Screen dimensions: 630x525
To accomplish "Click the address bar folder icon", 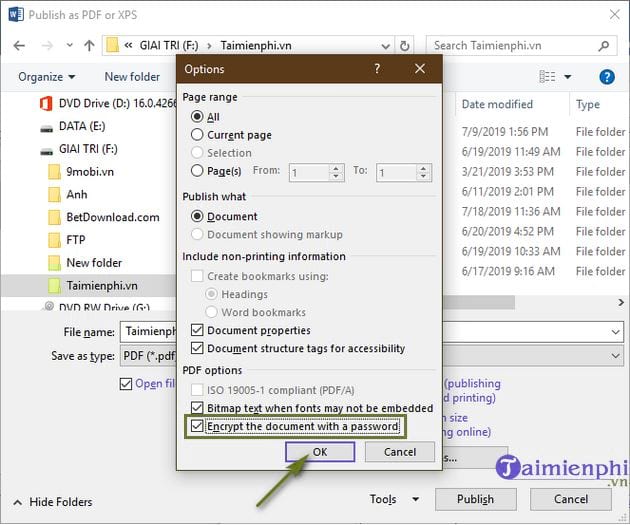I will tap(112, 45).
